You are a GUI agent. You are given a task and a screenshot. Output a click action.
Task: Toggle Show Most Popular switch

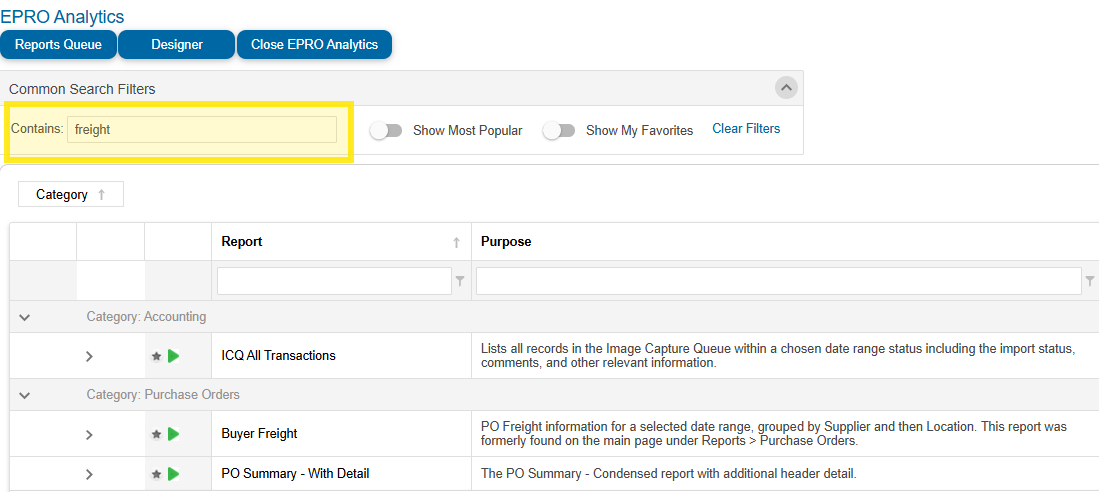click(x=386, y=130)
